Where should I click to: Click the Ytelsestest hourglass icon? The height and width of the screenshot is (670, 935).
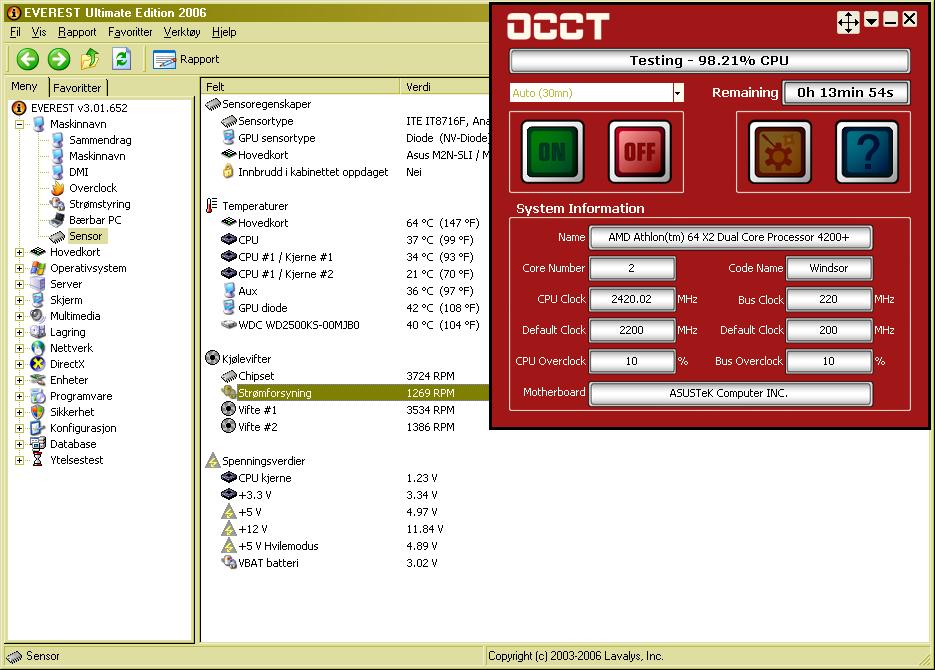point(38,460)
